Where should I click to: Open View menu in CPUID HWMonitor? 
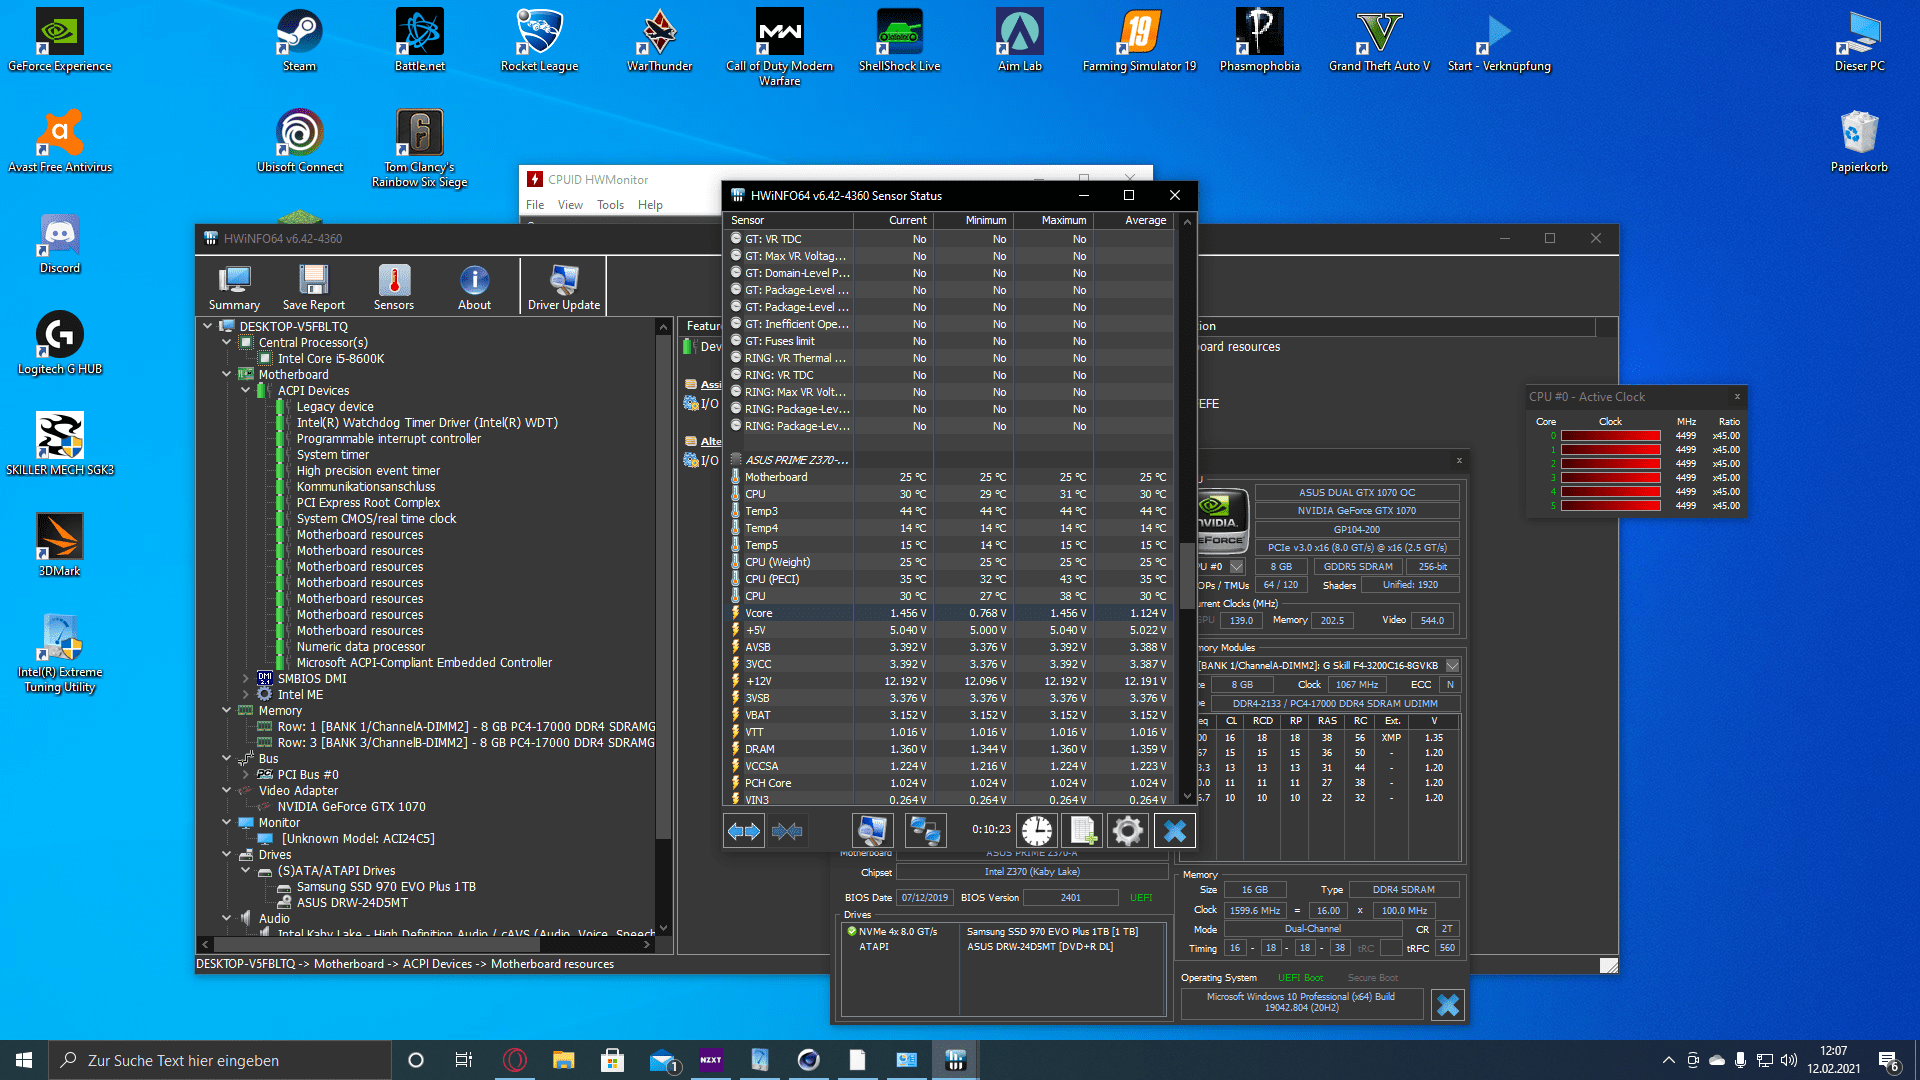(570, 205)
